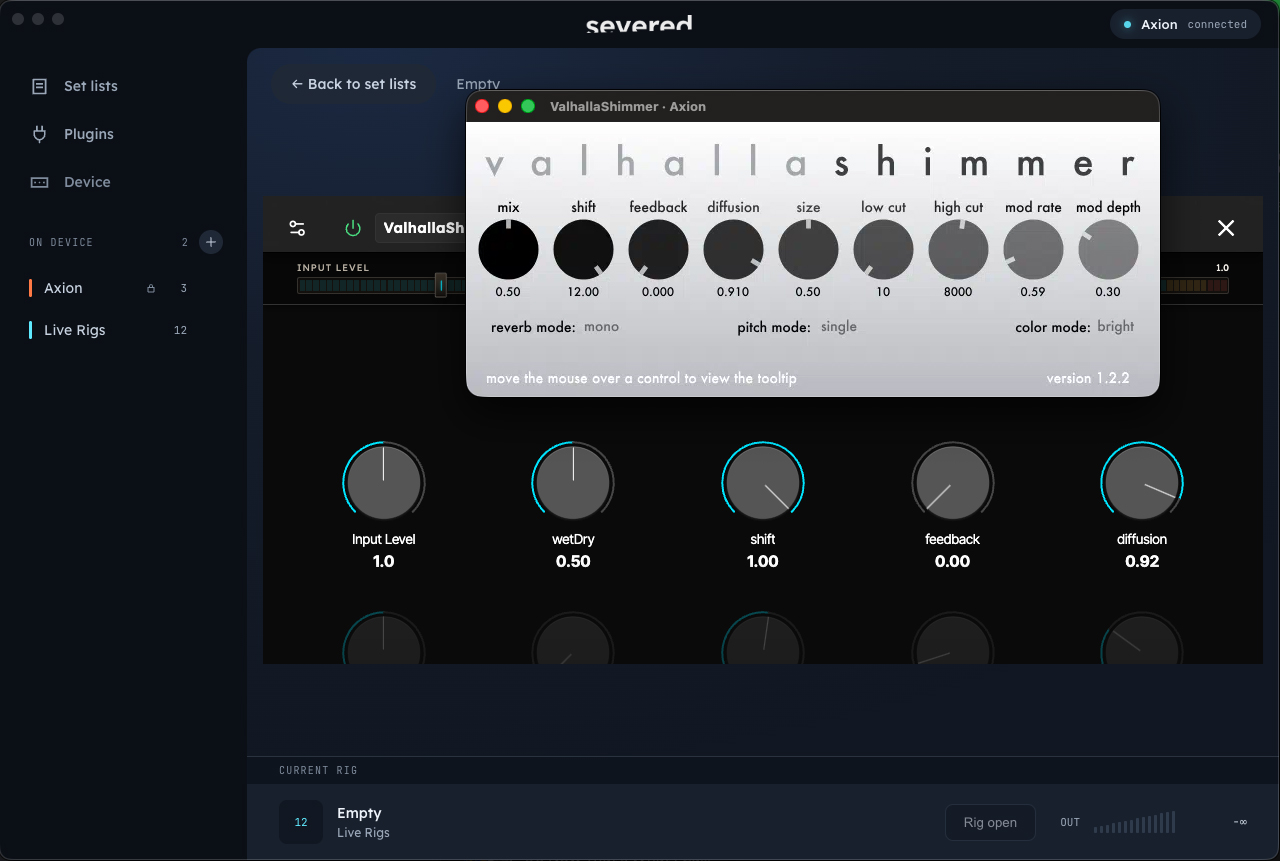
Task: Click the large diffusion knob showing 0.92
Action: click(1142, 483)
